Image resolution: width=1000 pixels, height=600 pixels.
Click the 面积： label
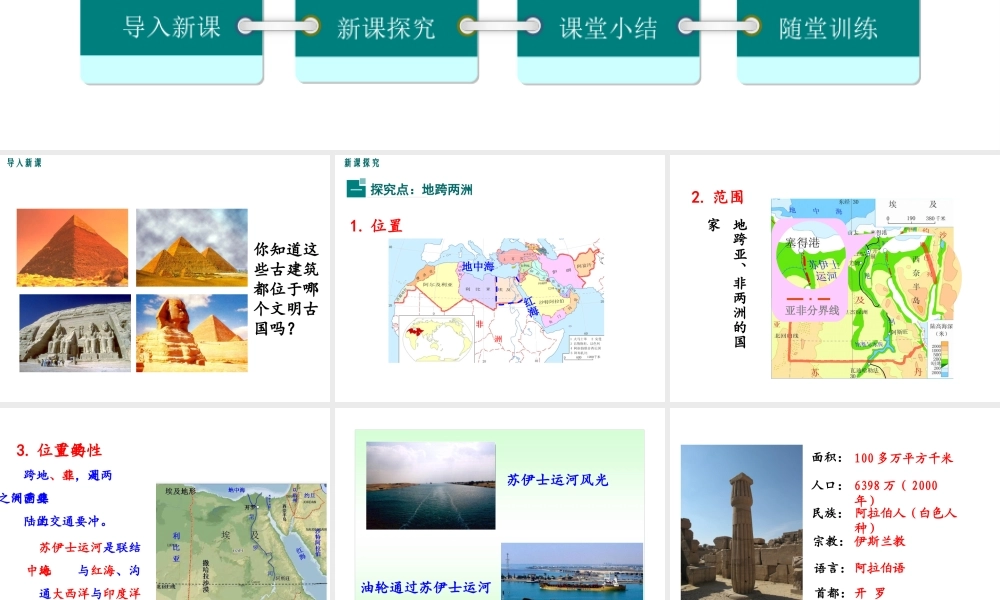point(828,457)
